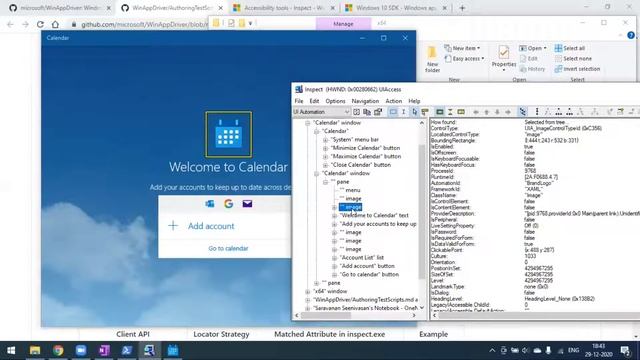Select "Welcome to Calendar" text in the tree
Screen dimensions: 640x360
pos(374,216)
